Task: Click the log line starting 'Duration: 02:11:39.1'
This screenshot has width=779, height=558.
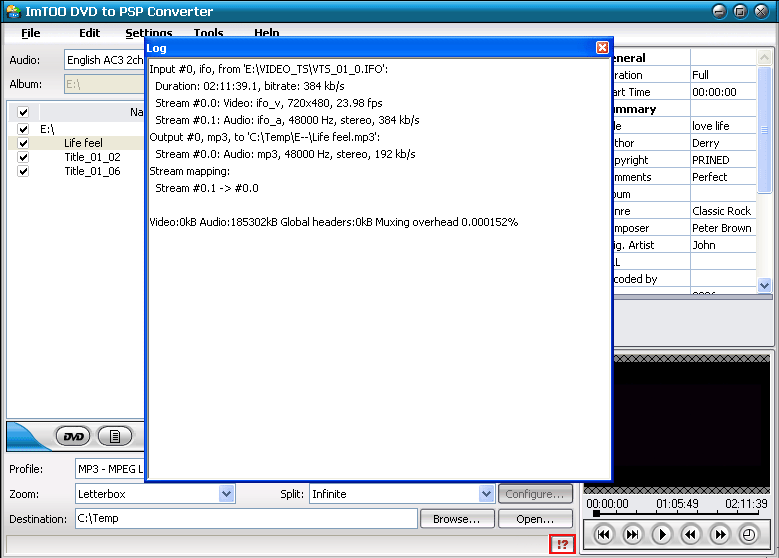Action: 249,86
